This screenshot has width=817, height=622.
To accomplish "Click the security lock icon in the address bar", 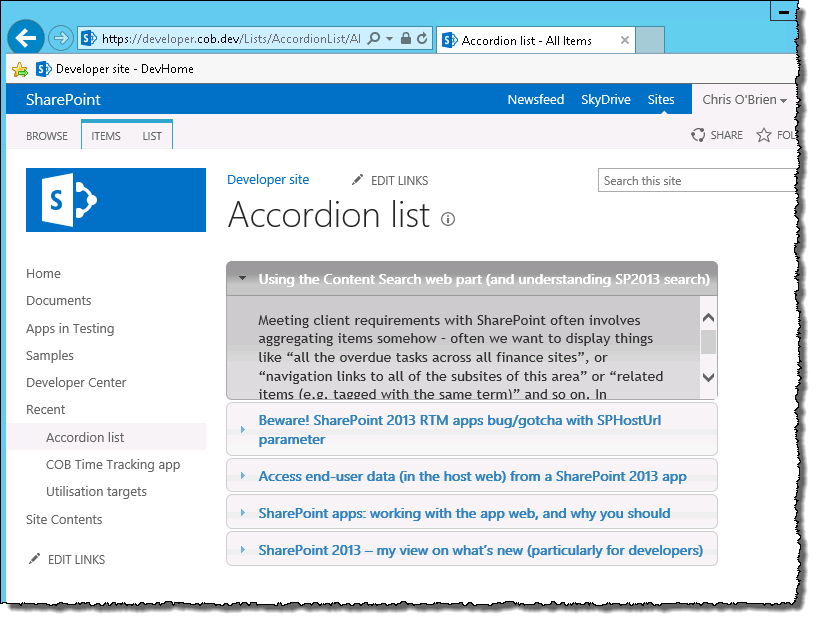I will [x=406, y=39].
